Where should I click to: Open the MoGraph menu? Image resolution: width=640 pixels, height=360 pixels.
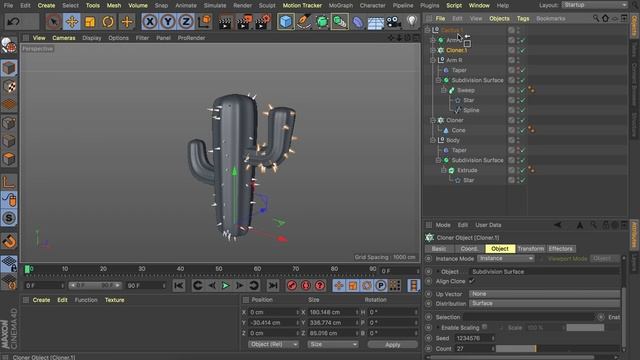click(341, 5)
